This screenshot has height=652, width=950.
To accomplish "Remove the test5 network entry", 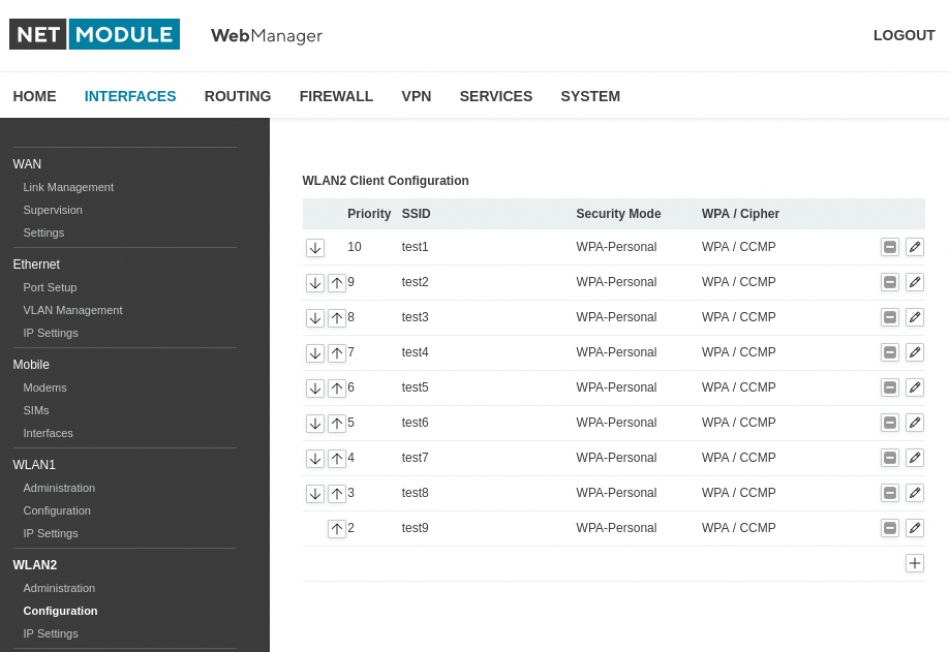I will (x=889, y=388).
